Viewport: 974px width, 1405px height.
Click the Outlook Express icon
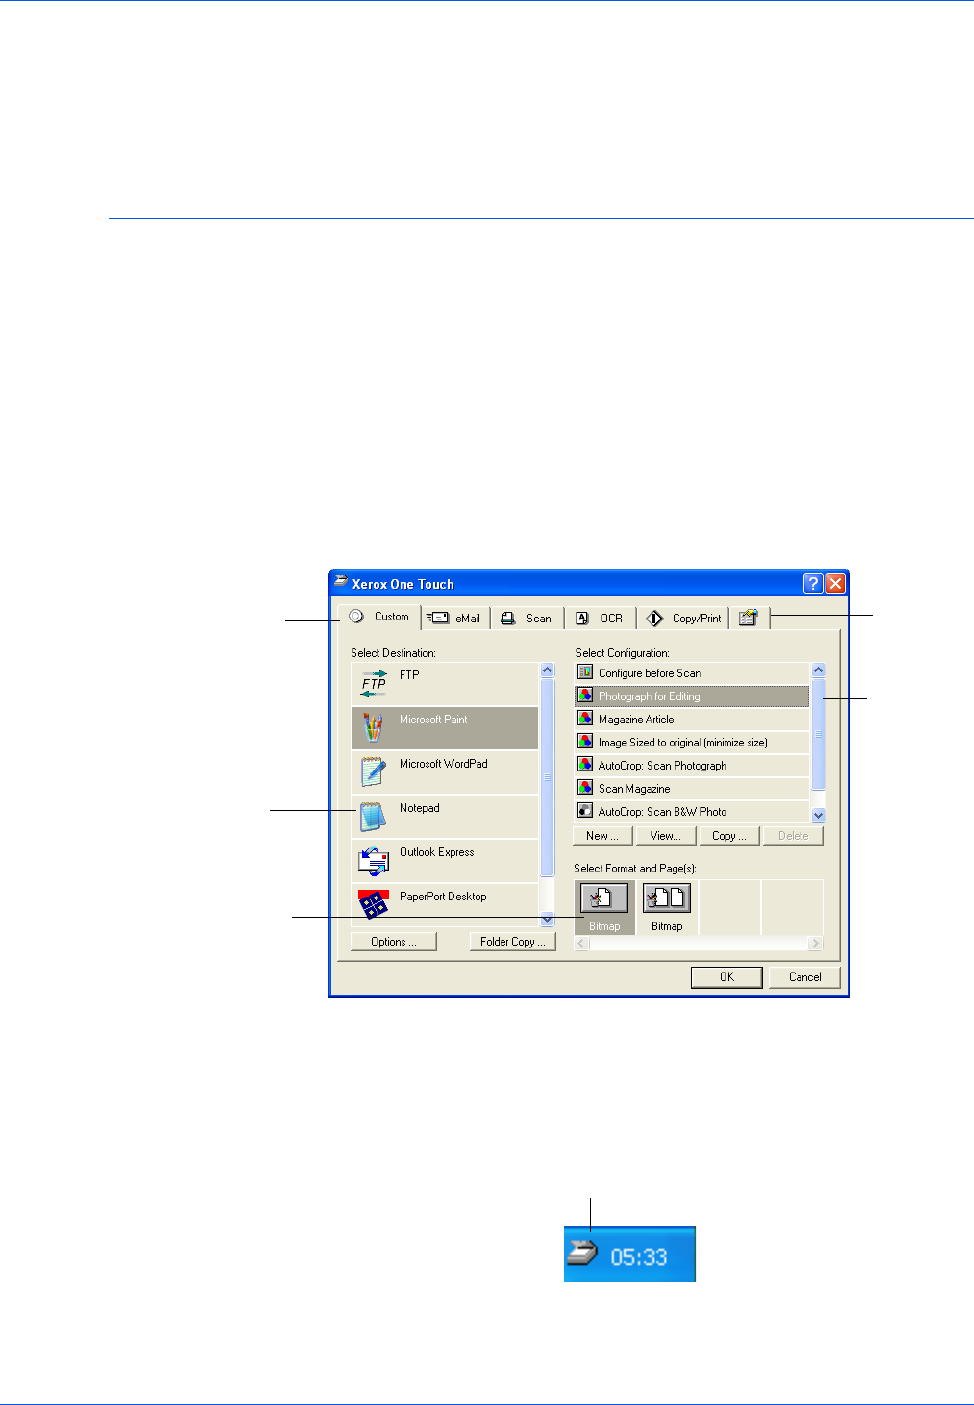[x=373, y=860]
